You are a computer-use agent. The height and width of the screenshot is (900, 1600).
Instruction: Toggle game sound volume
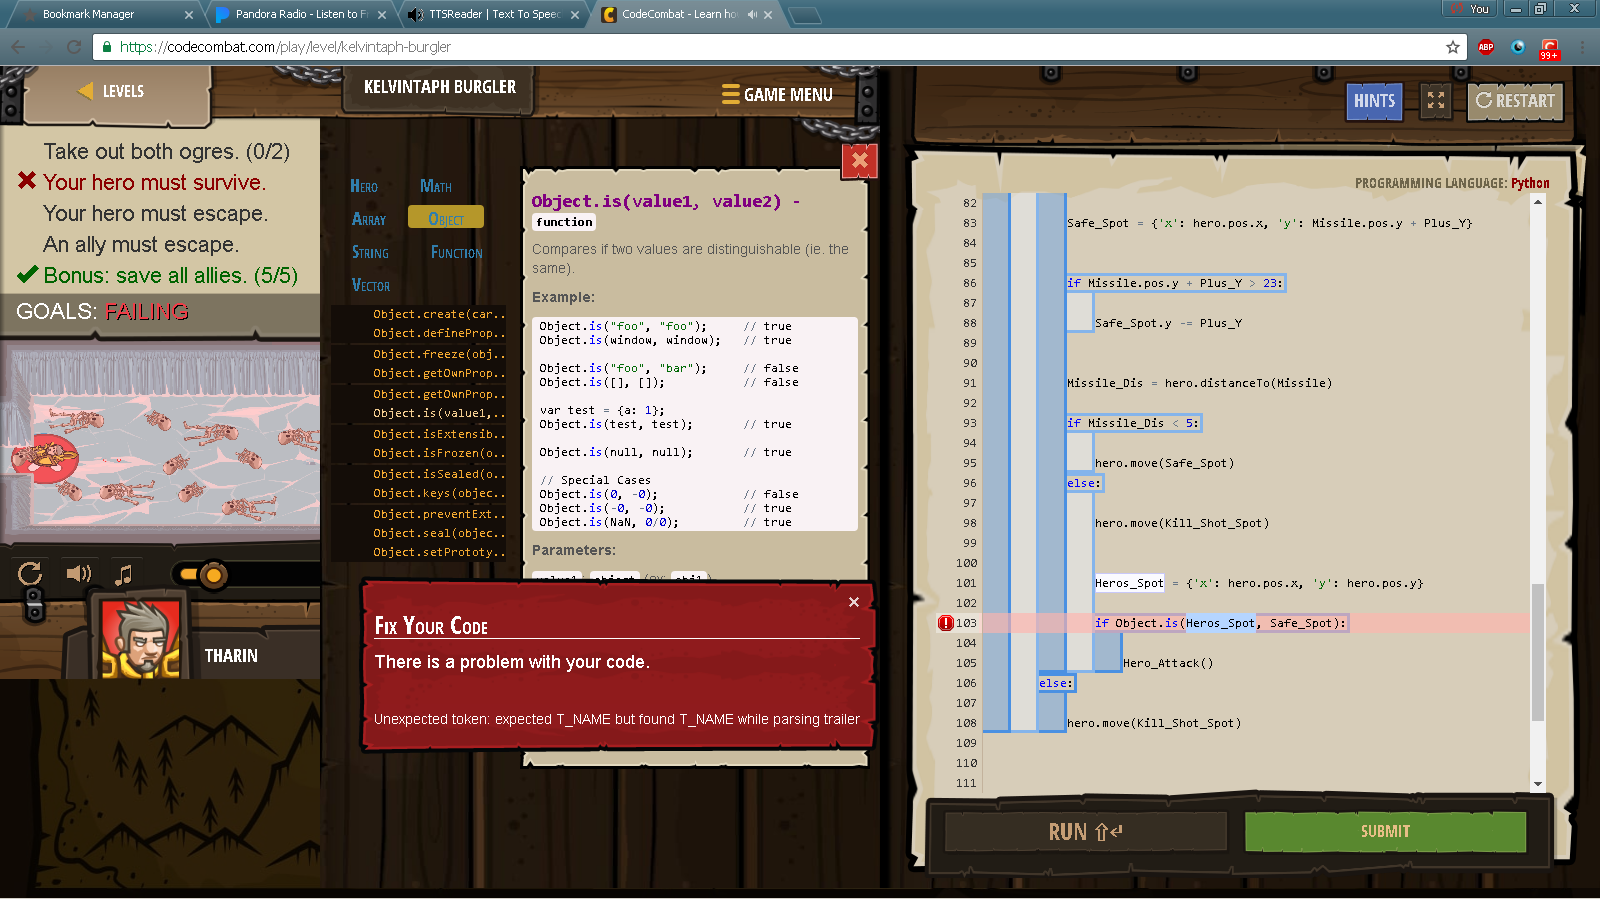[78, 574]
